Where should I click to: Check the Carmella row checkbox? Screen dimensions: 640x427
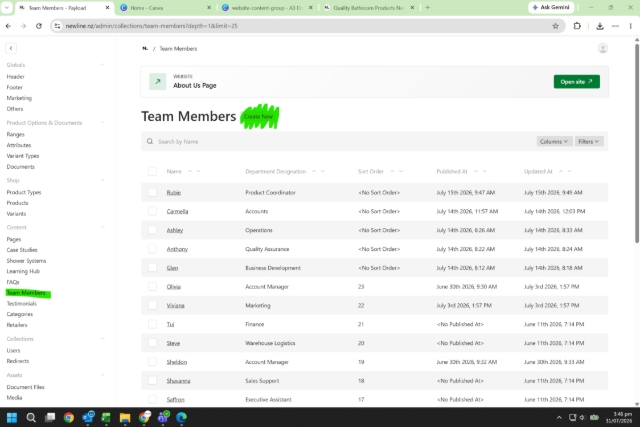pos(152,211)
